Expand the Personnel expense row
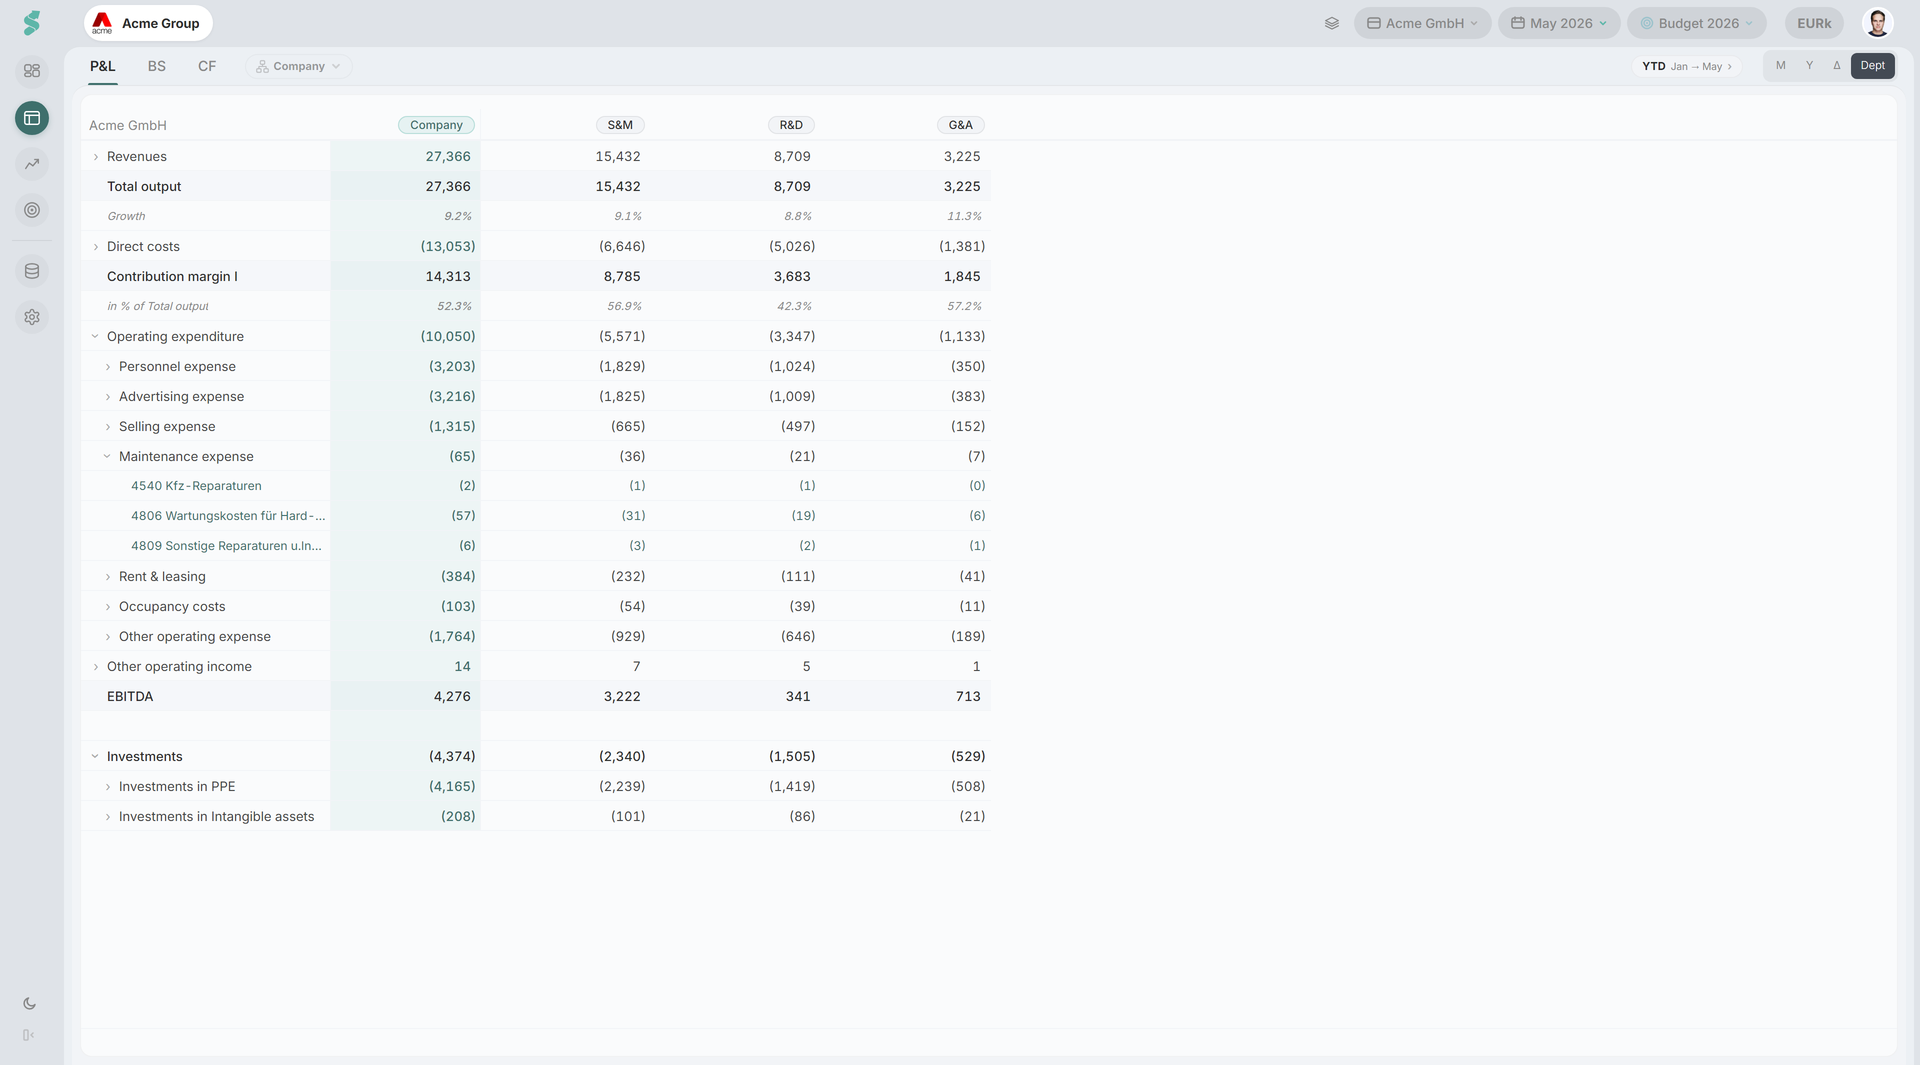This screenshot has height=1065, width=1920. 108,367
